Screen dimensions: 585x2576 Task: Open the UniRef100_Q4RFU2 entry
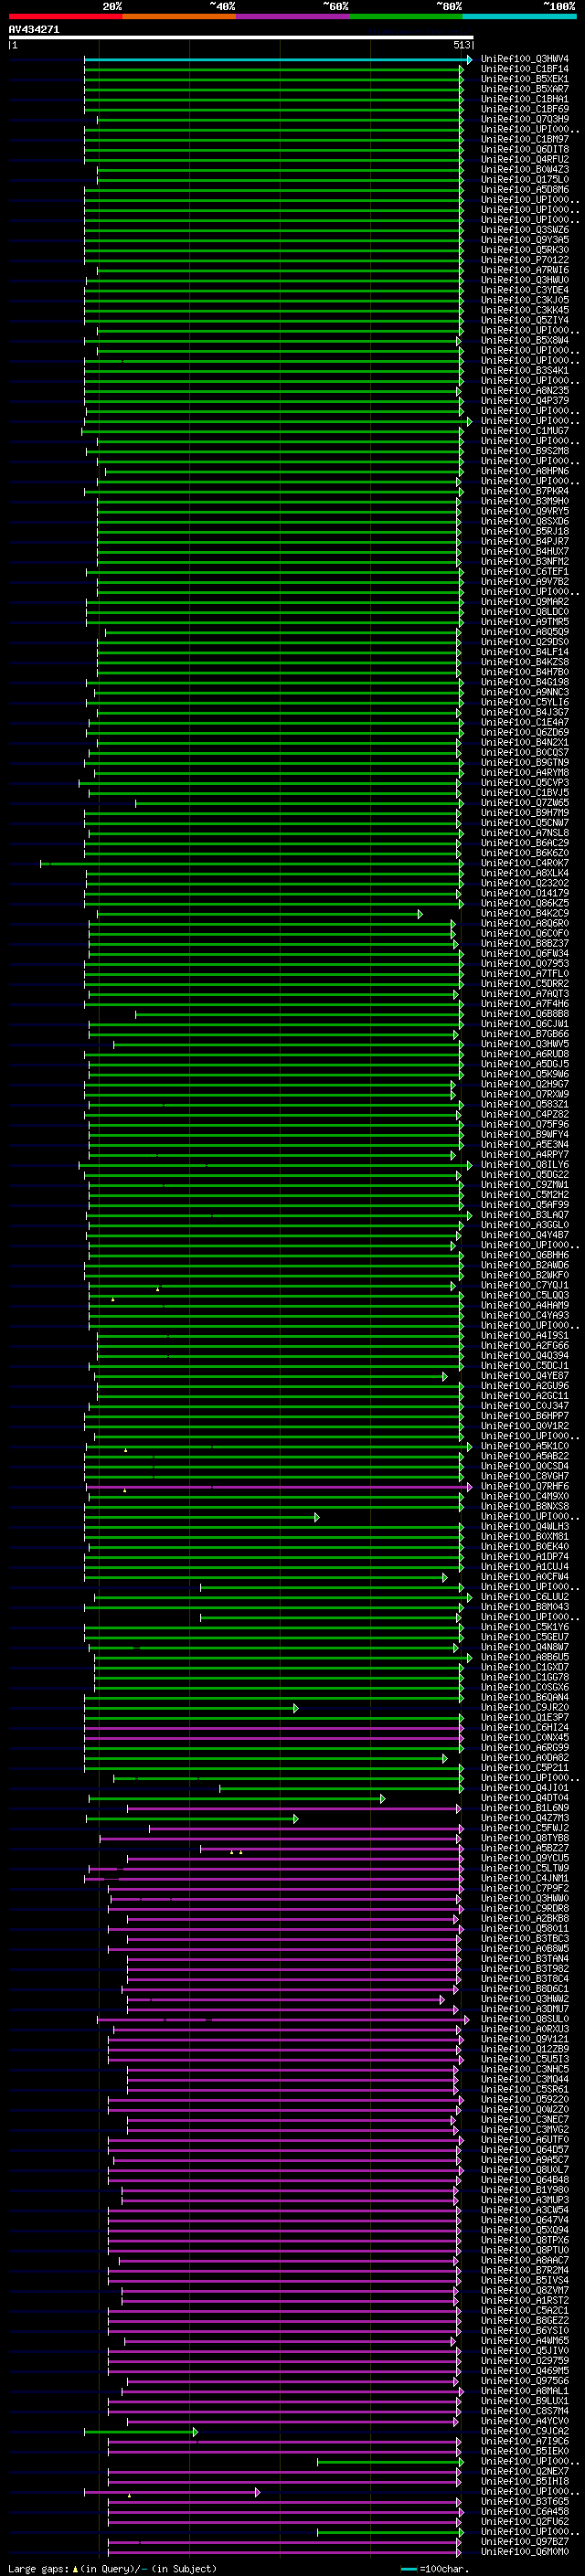525,159
